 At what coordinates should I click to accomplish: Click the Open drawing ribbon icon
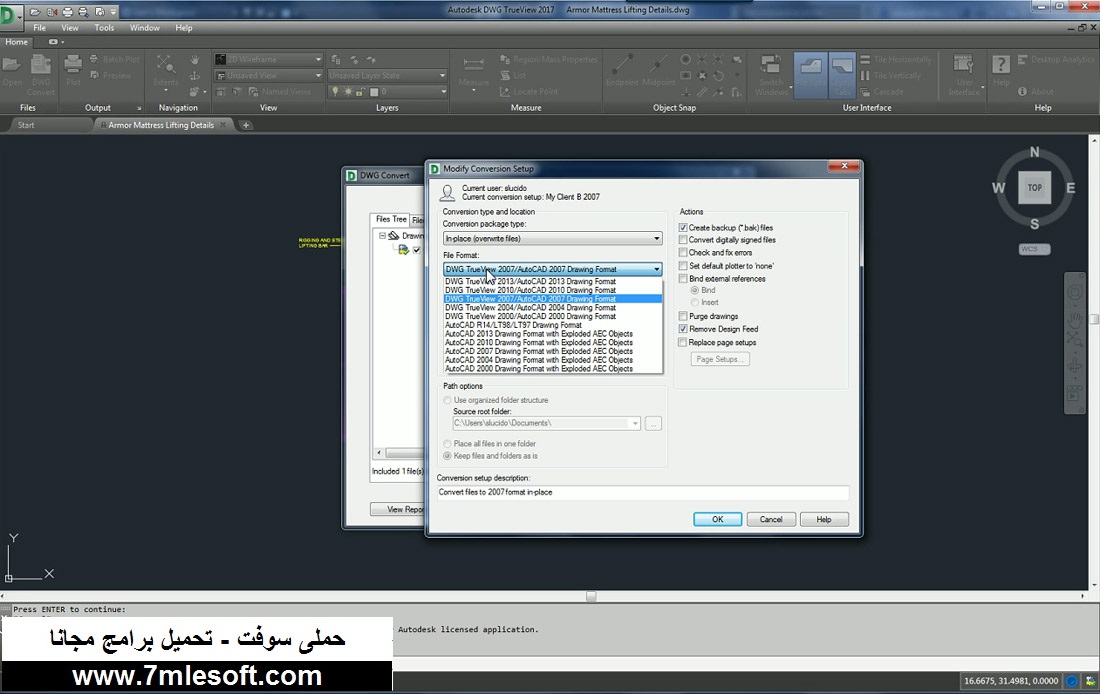point(12,70)
